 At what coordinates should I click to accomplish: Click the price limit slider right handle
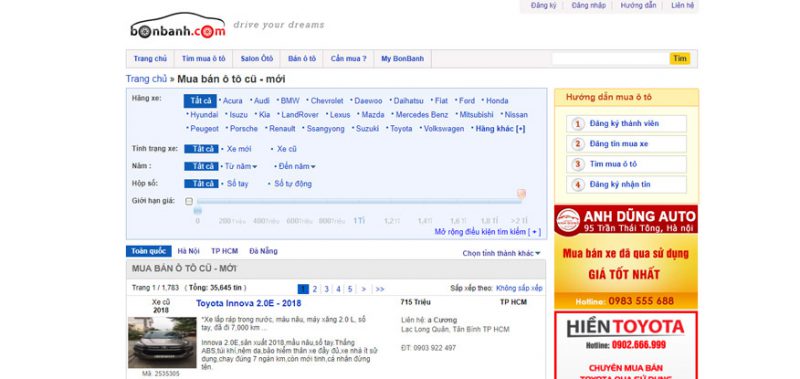[x=521, y=194]
